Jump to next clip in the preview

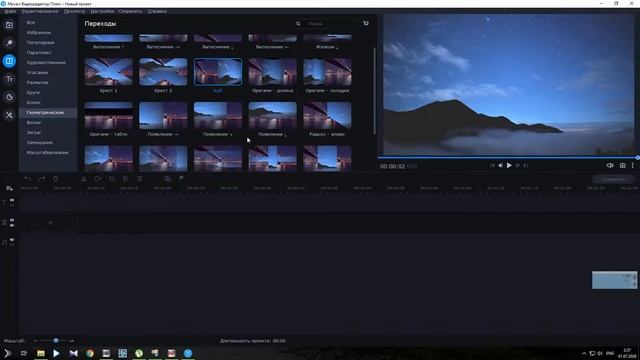[x=526, y=165]
